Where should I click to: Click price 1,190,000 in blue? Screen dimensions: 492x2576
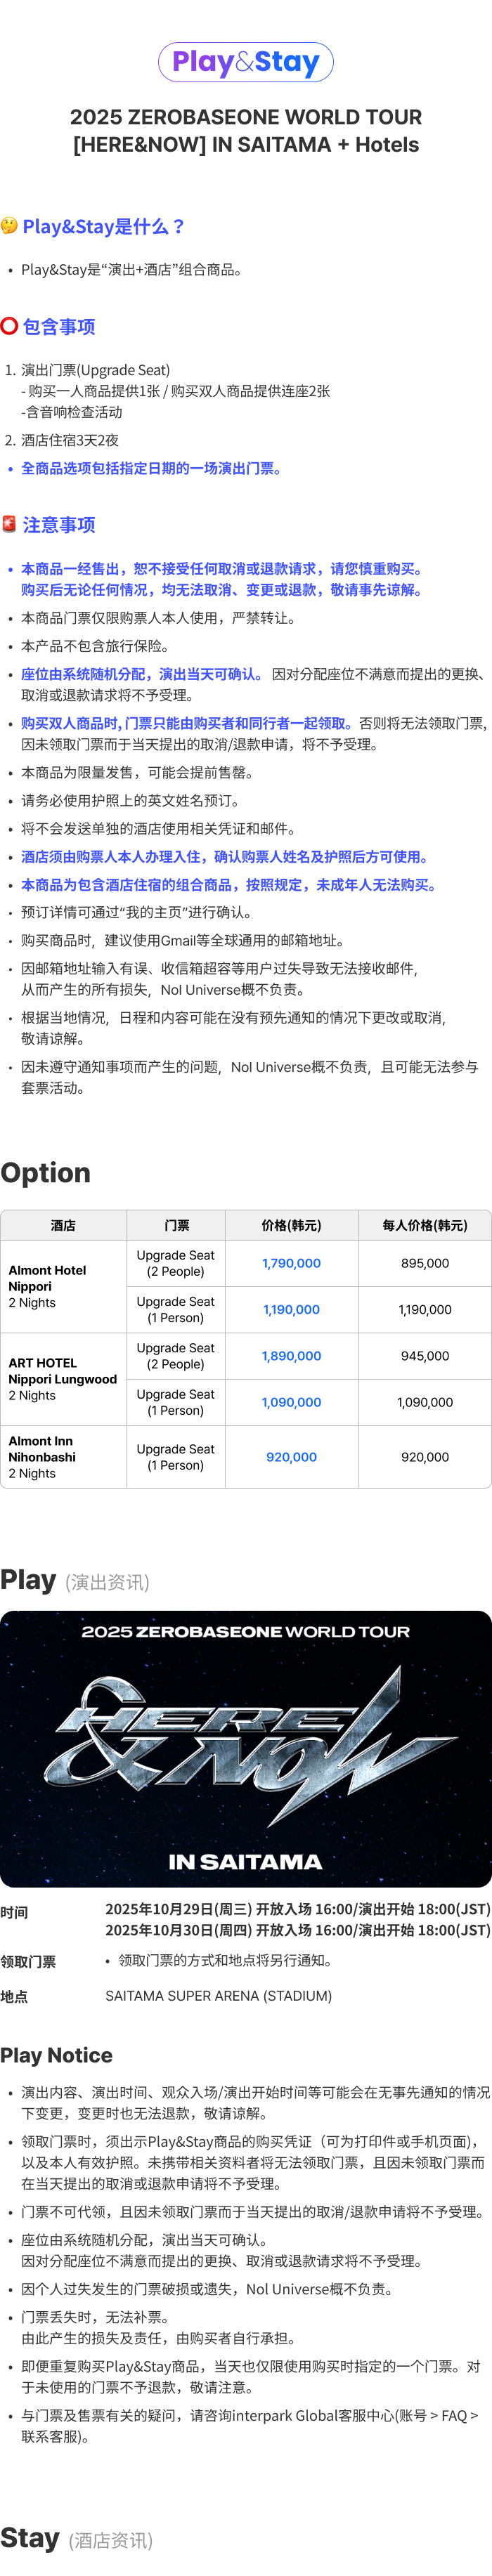pos(291,1309)
